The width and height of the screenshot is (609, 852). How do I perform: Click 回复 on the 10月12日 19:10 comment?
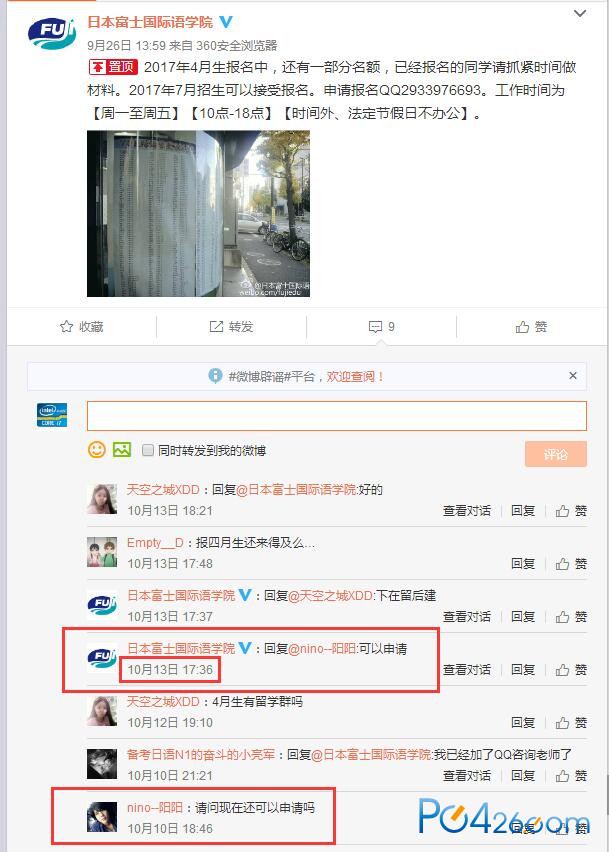(523, 723)
